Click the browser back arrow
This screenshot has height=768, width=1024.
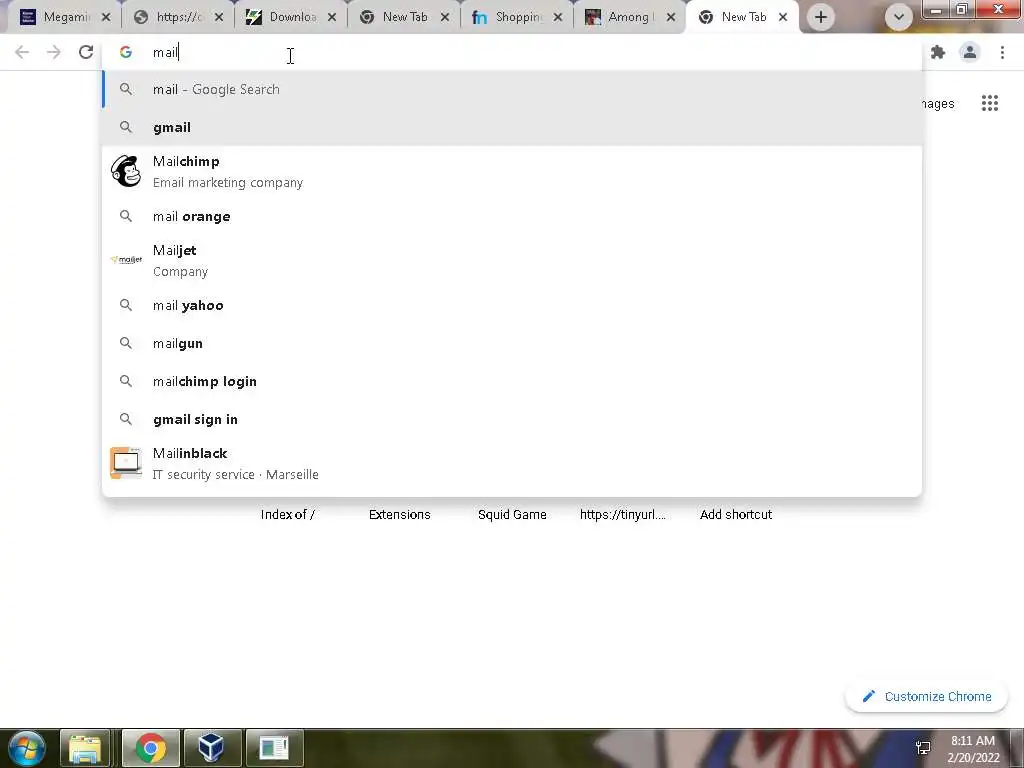22,52
